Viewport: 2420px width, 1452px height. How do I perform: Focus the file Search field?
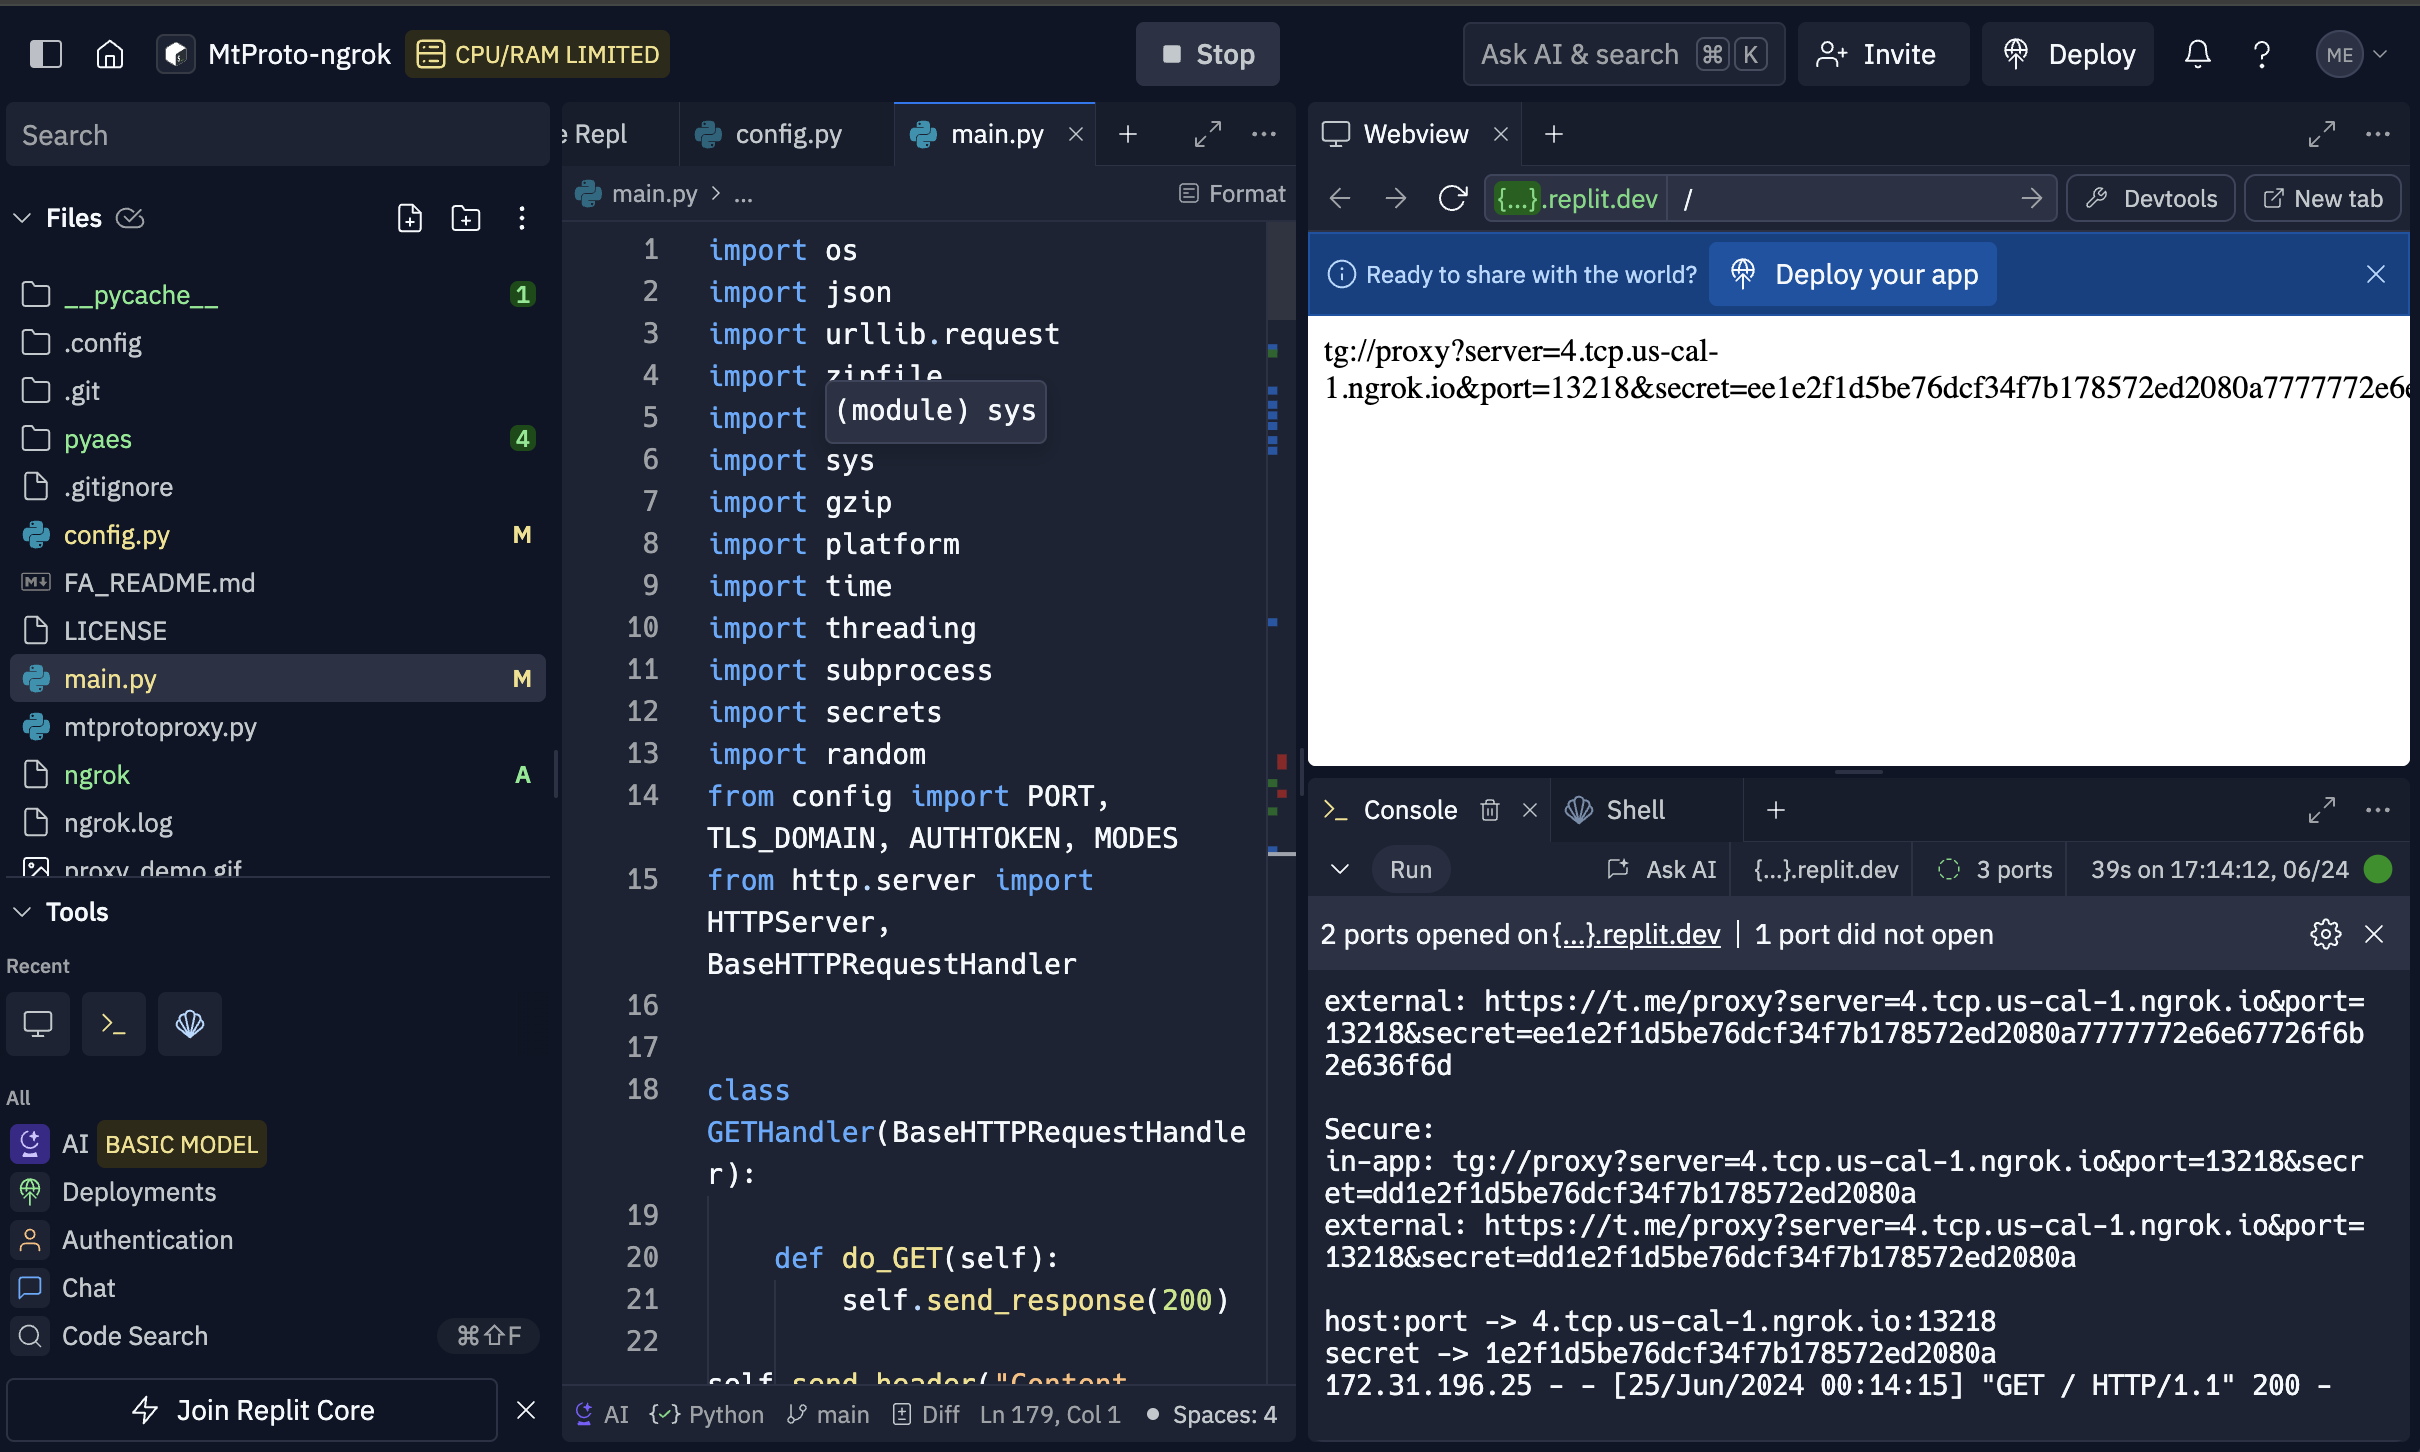coord(278,135)
